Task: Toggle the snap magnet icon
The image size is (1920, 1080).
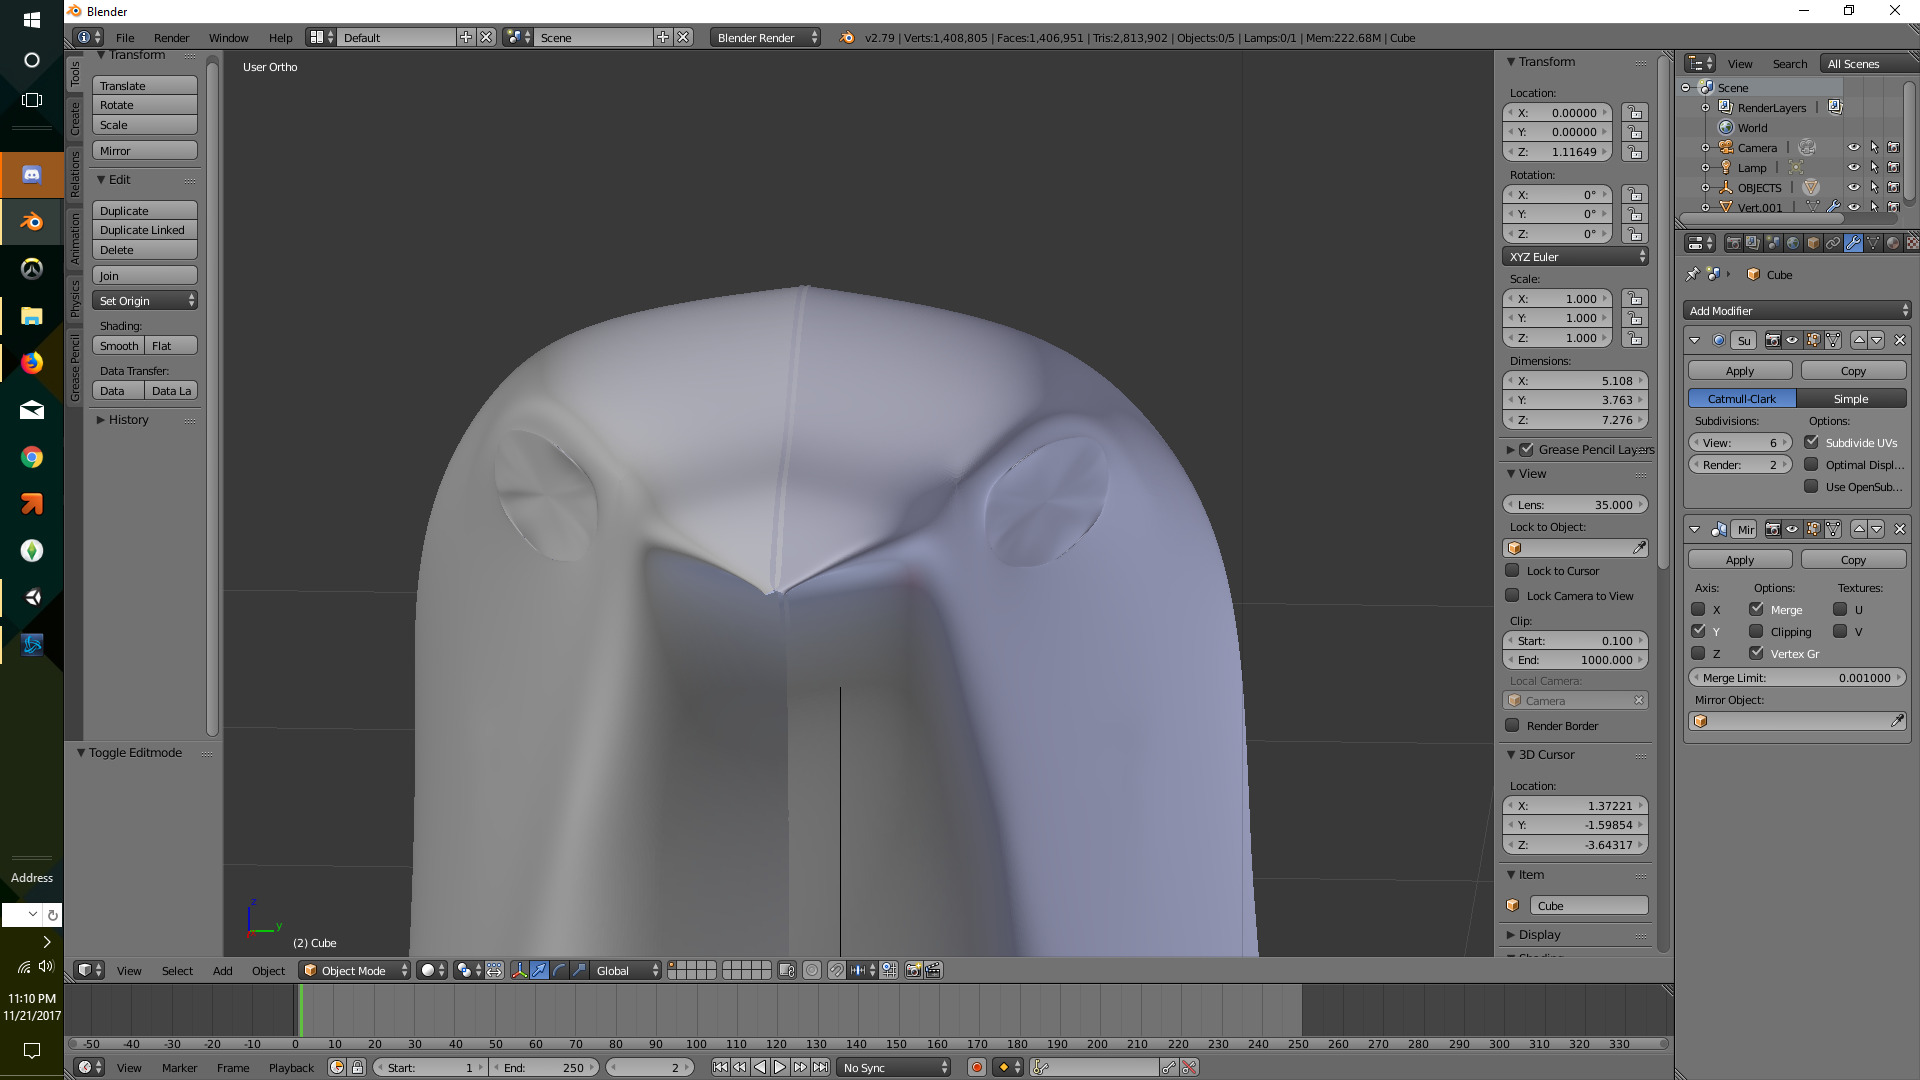Action: point(836,970)
